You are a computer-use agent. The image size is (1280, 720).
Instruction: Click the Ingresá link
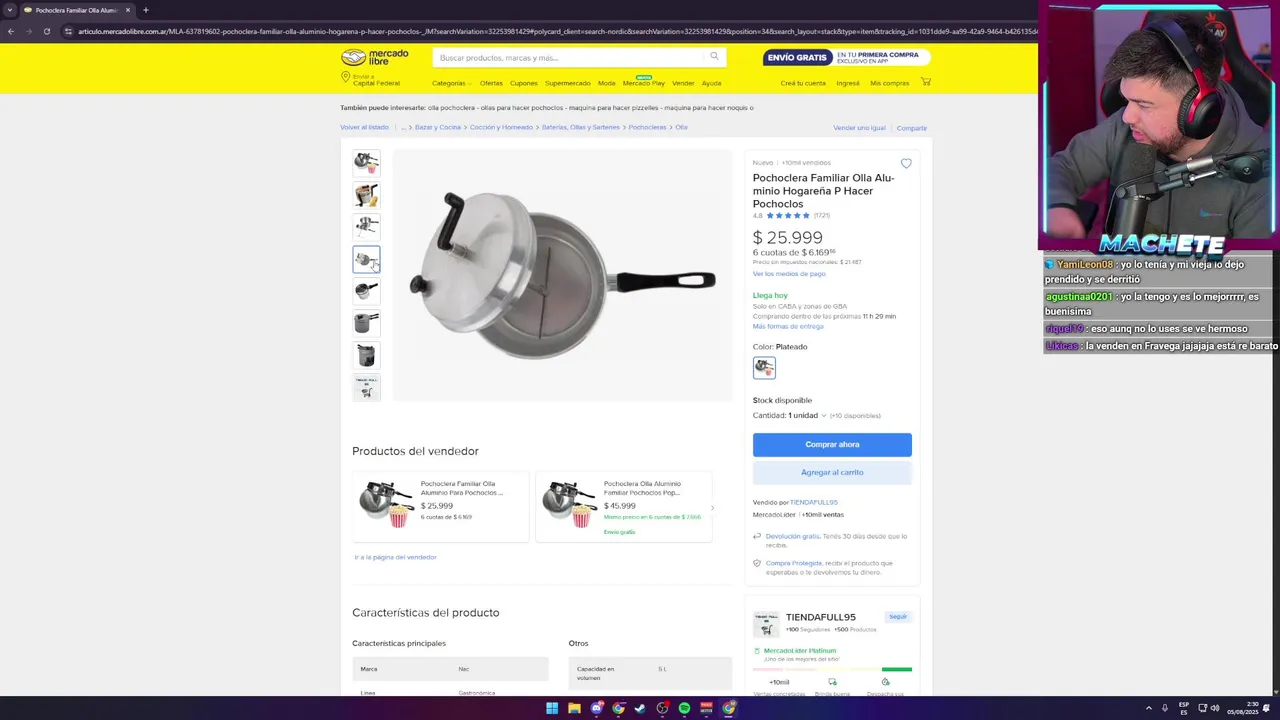point(848,83)
